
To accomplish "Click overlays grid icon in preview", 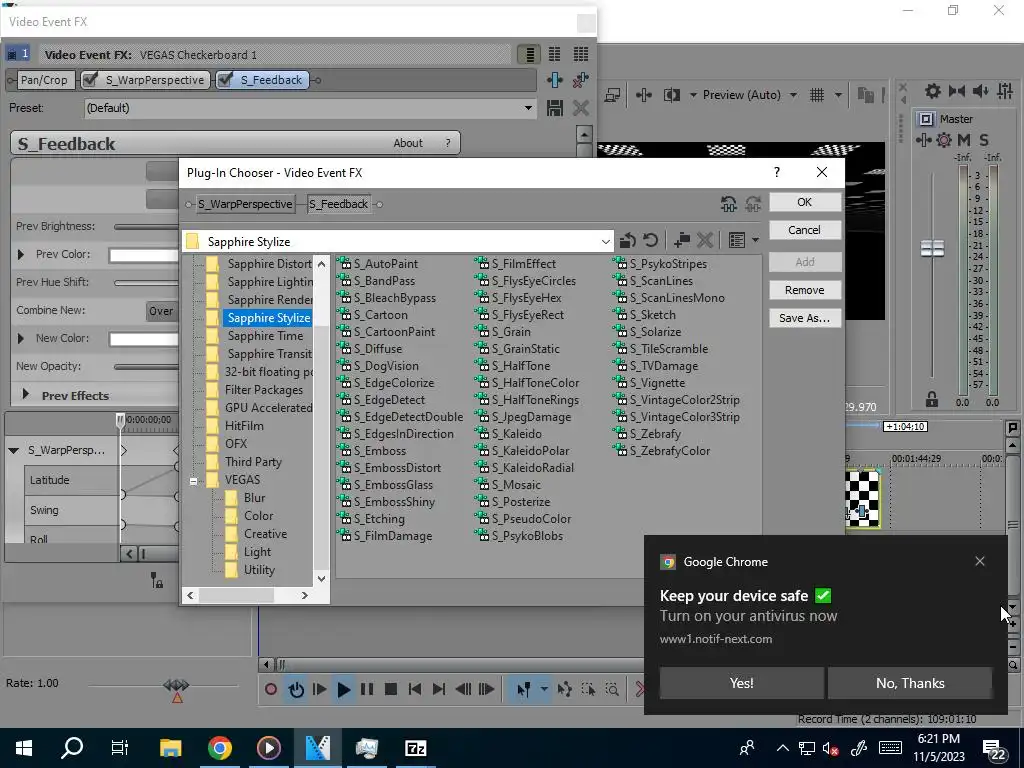I will pyautogui.click(x=817, y=95).
